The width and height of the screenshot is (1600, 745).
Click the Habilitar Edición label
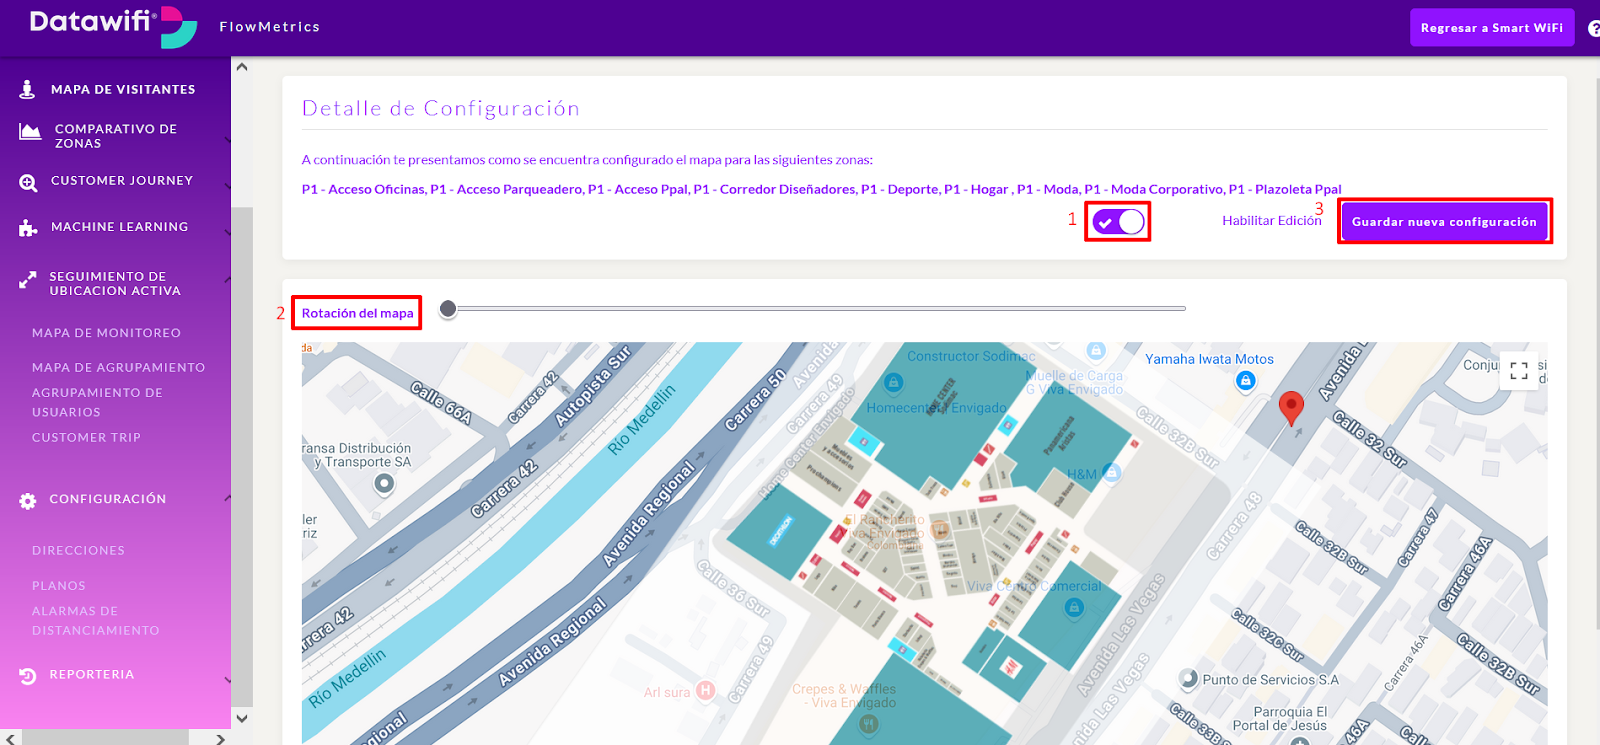point(1272,221)
